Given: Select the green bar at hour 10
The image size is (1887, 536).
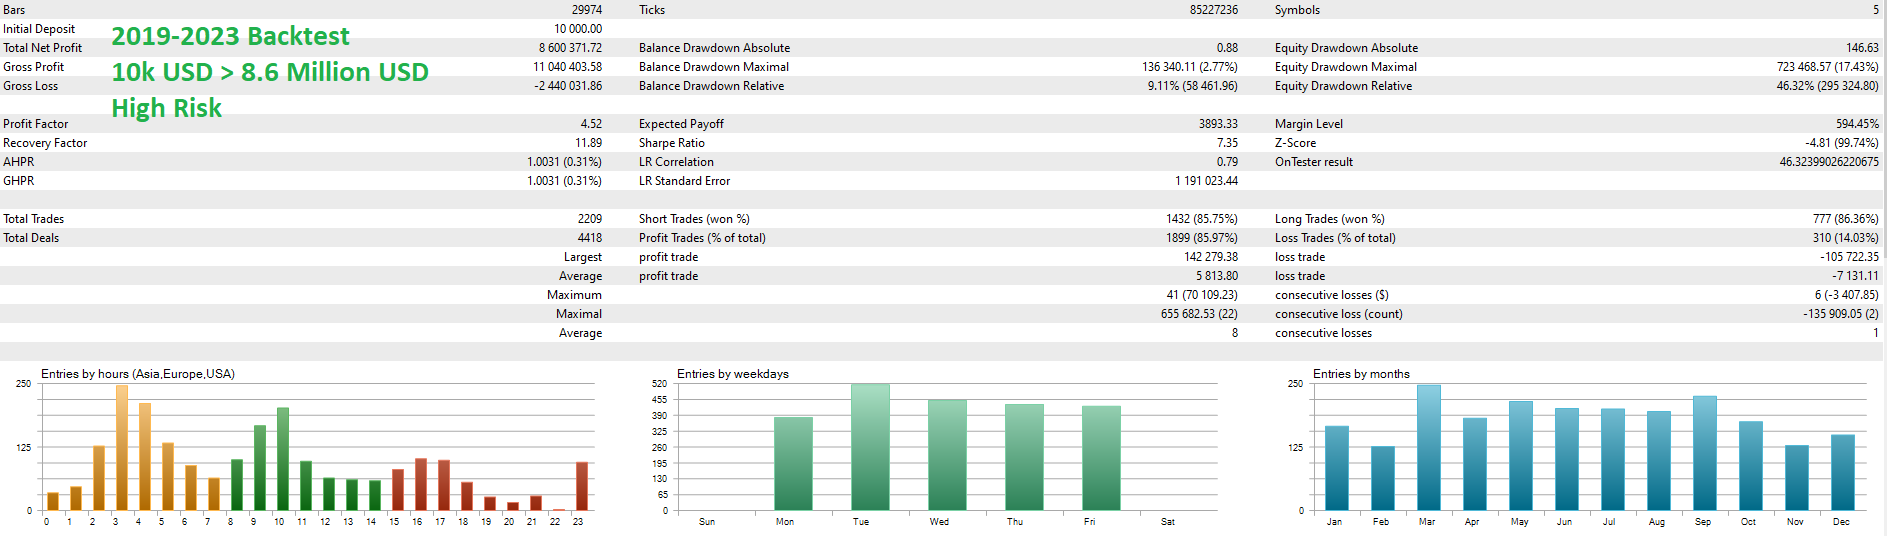Looking at the screenshot, I should click(x=283, y=459).
